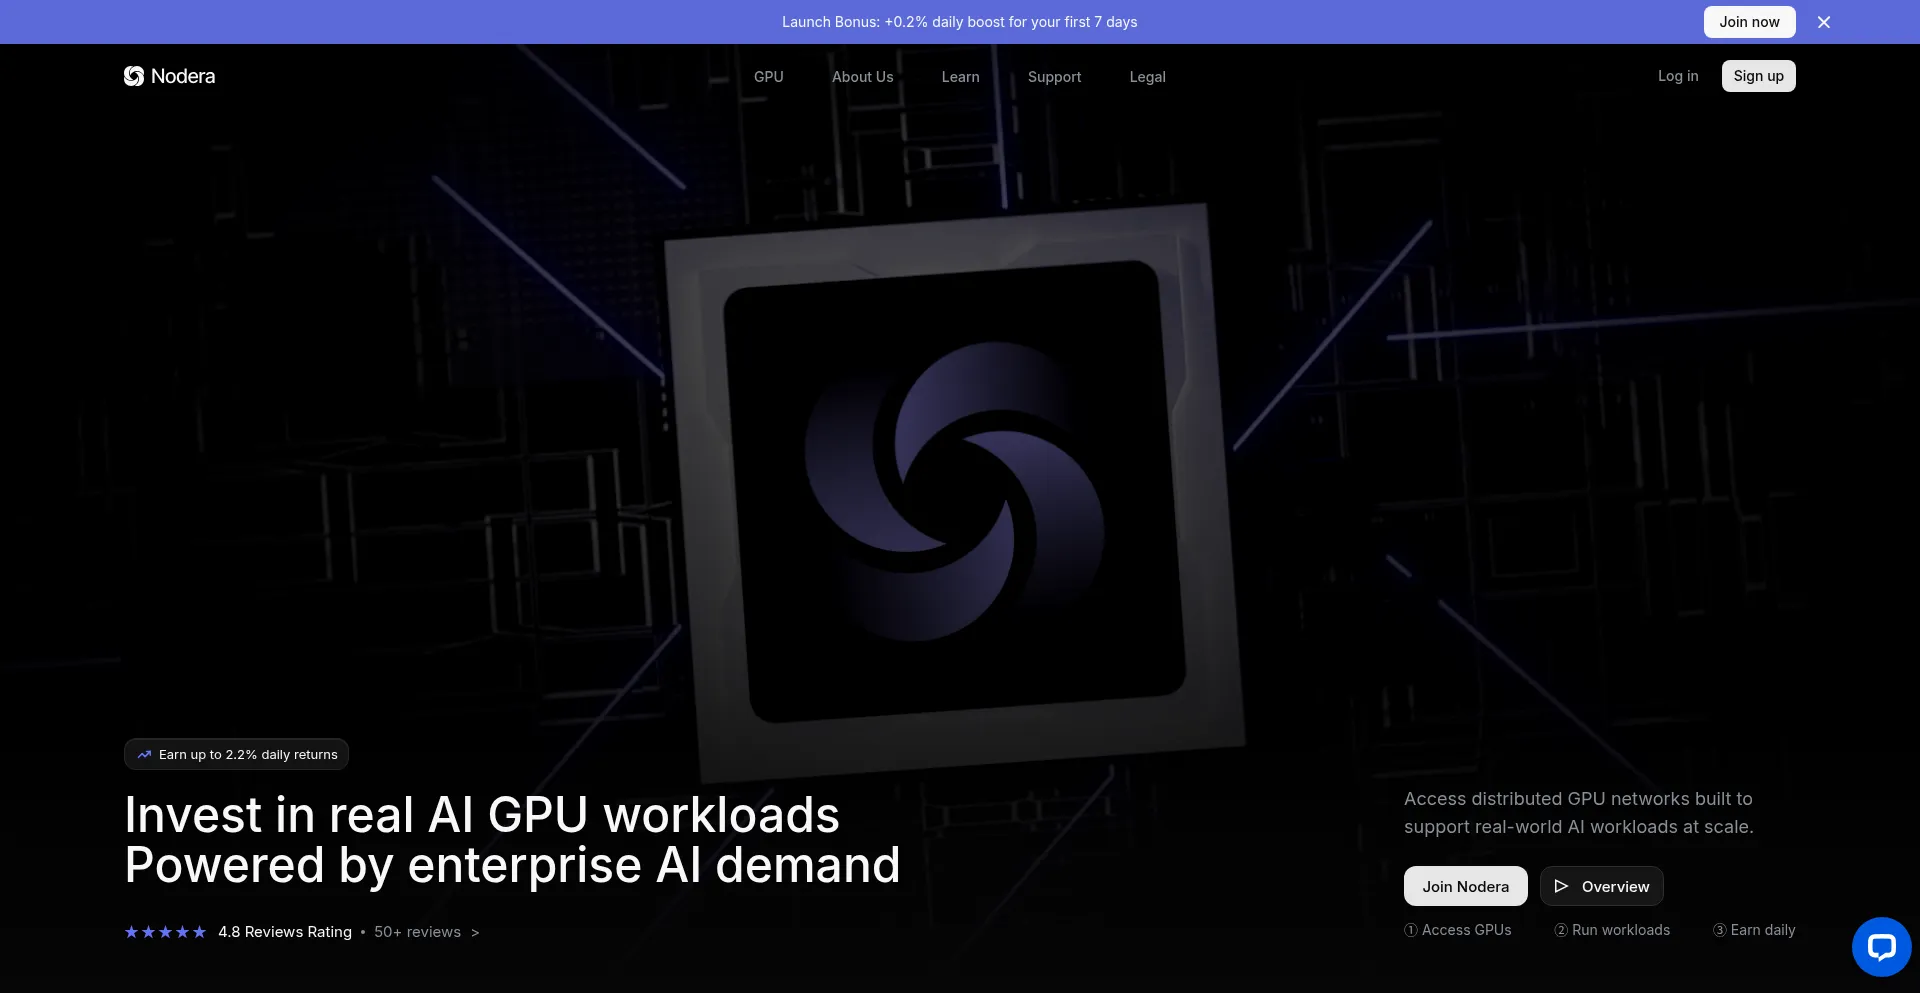Click the Access distributed GPU networks description
The image size is (1920, 993).
coord(1579,813)
